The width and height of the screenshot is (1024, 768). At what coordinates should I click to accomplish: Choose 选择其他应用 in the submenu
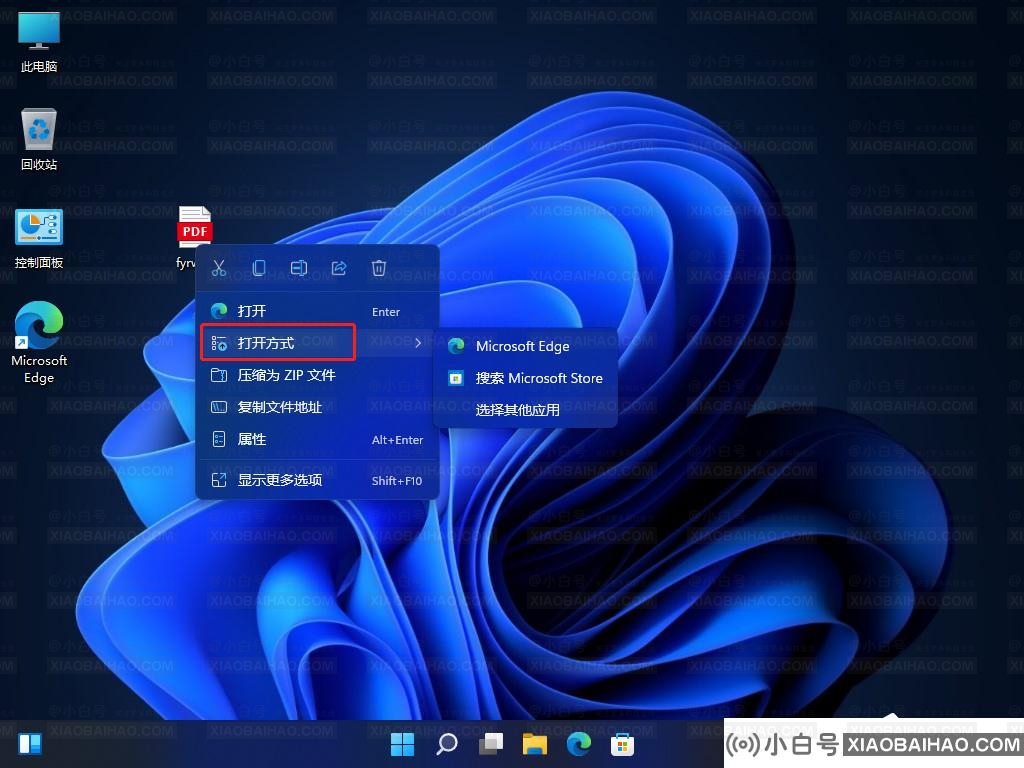(526, 409)
